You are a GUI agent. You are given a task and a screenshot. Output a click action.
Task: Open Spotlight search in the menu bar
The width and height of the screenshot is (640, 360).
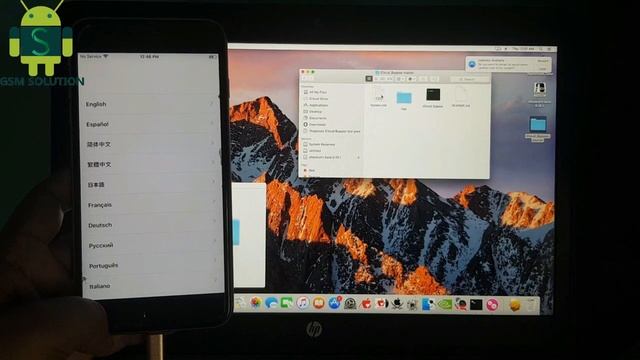[x=541, y=49]
